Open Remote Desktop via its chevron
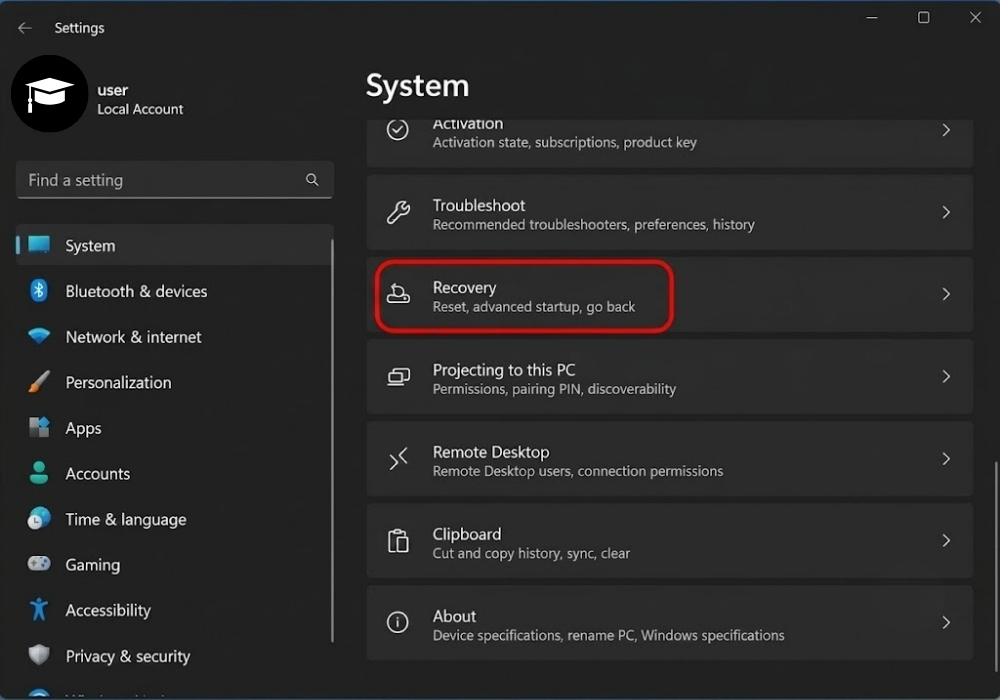This screenshot has width=1000, height=700. 946,458
